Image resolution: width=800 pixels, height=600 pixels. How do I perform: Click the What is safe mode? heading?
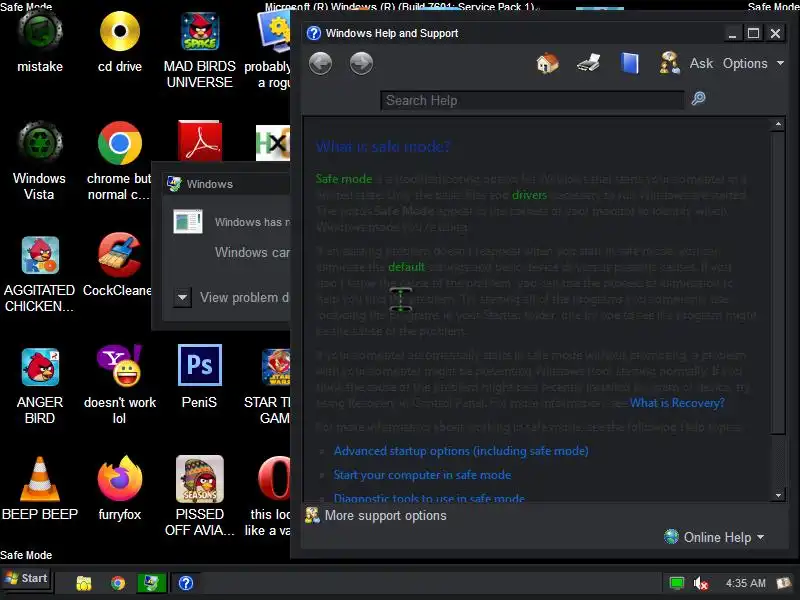tap(383, 147)
